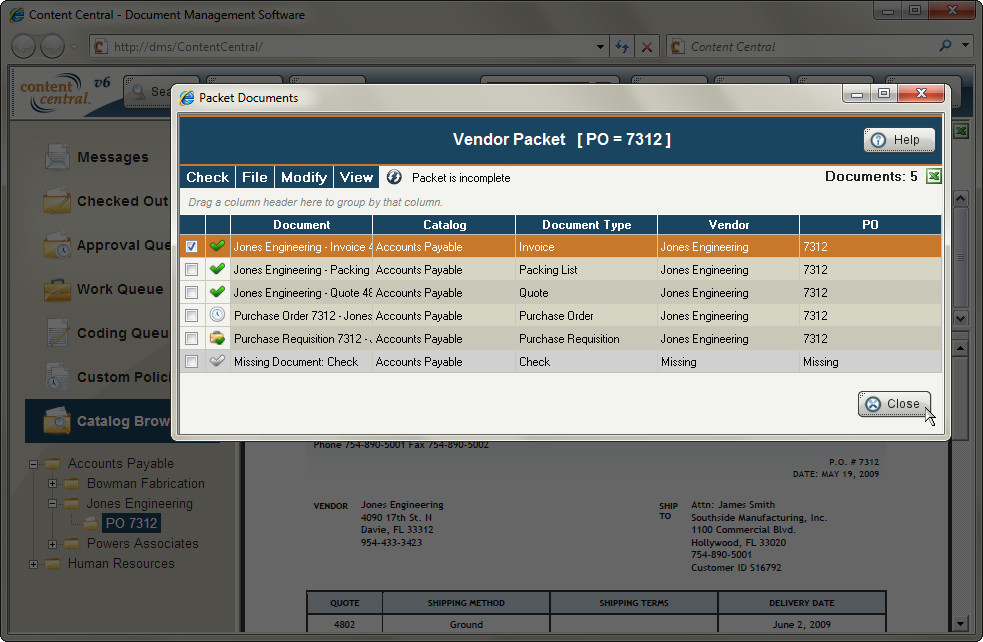
Task: Check the Jones Engineering Quote row checkbox
Action: (192, 293)
